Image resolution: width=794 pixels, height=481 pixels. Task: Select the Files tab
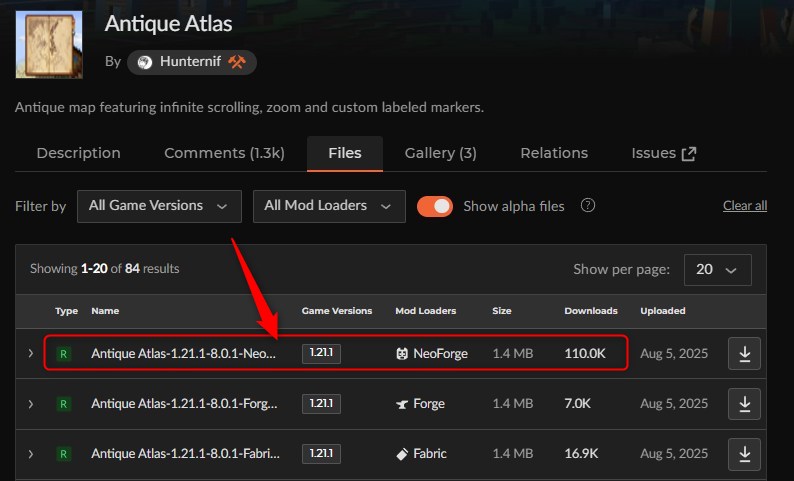click(345, 153)
